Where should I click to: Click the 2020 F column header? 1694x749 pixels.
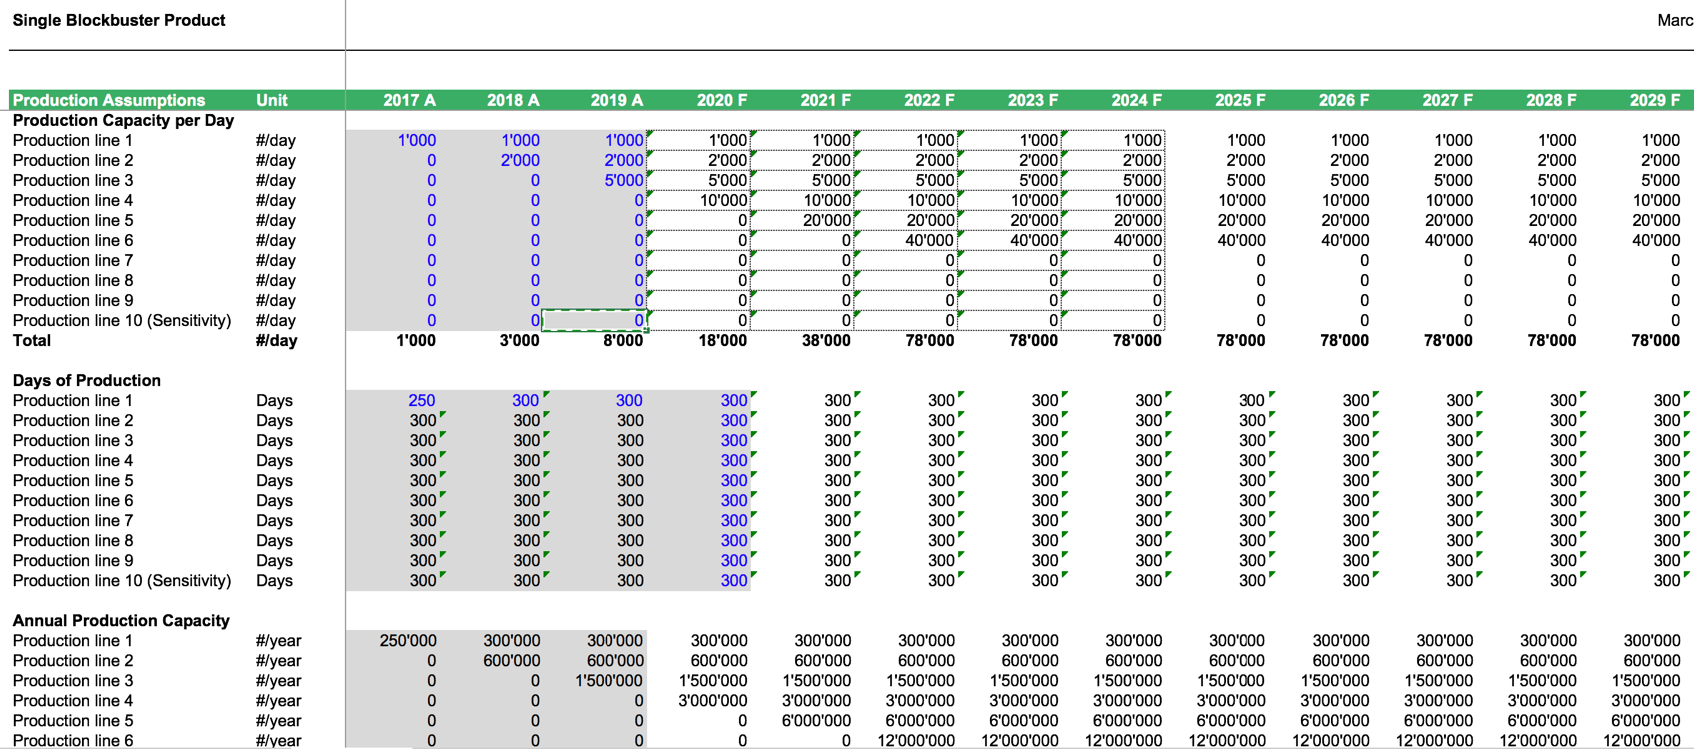coord(722,100)
